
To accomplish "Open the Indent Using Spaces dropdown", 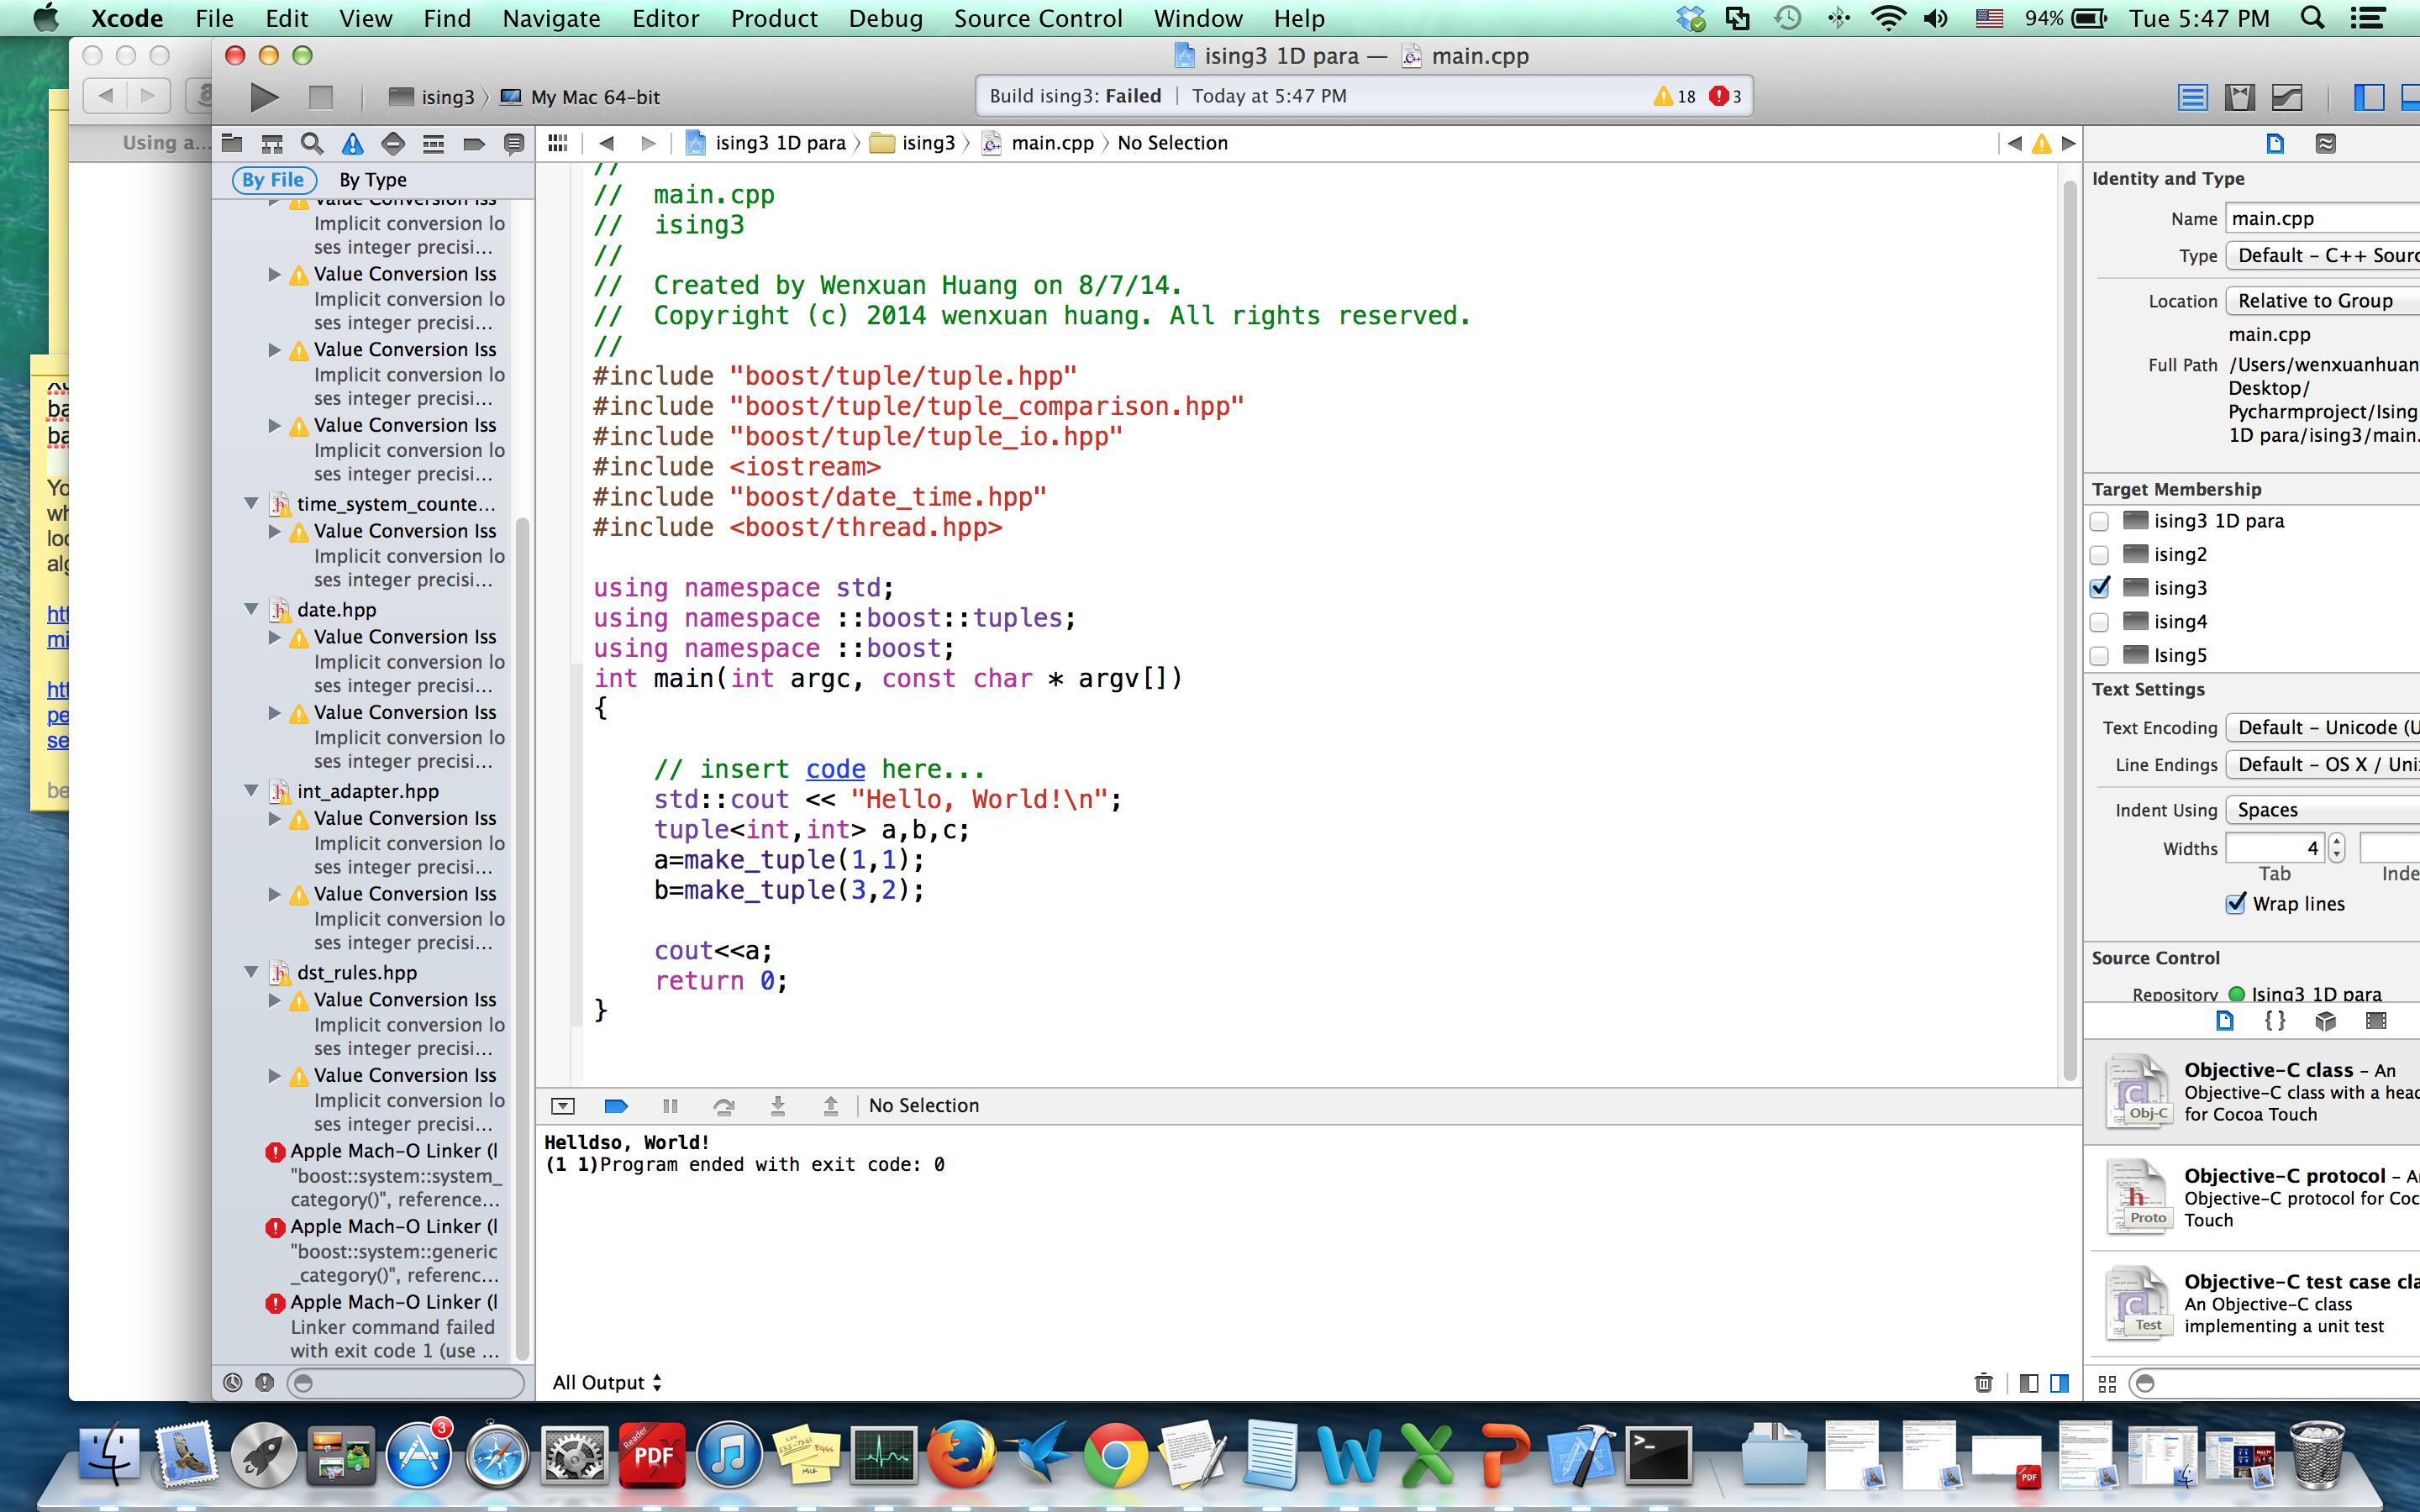I will (2323, 810).
